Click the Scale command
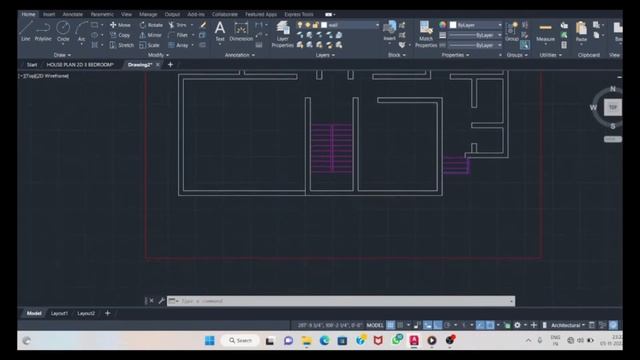This screenshot has height=360, width=640. point(149,45)
